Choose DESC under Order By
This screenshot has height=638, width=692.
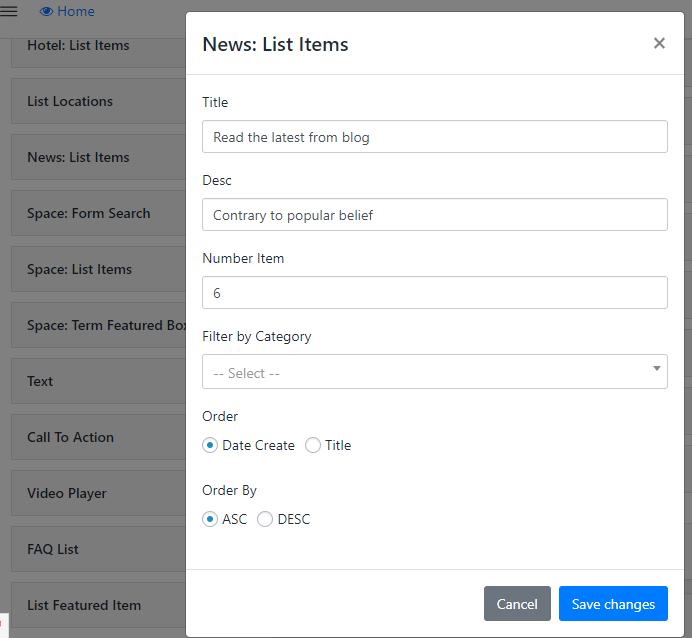pos(265,519)
